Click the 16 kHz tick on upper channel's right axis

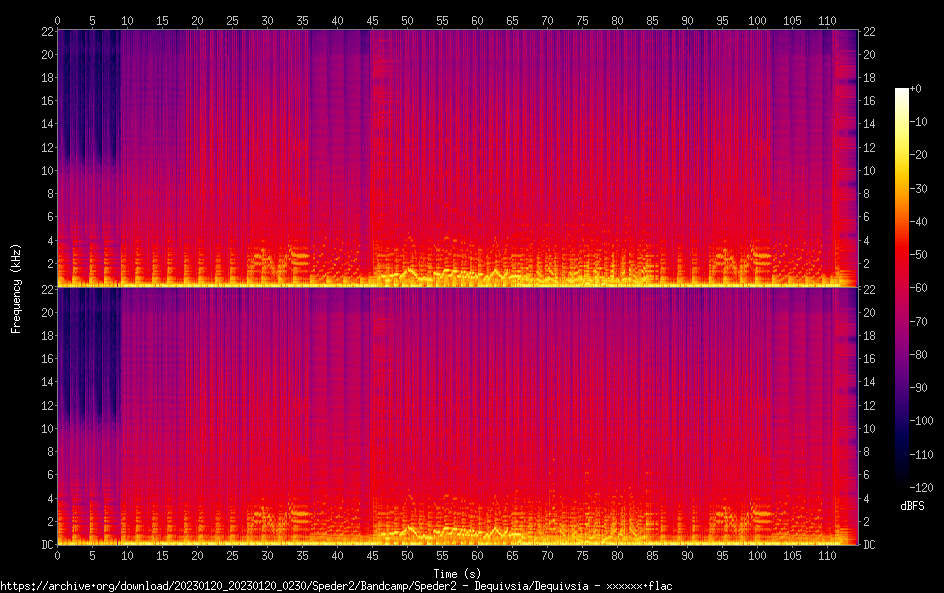tap(870, 101)
